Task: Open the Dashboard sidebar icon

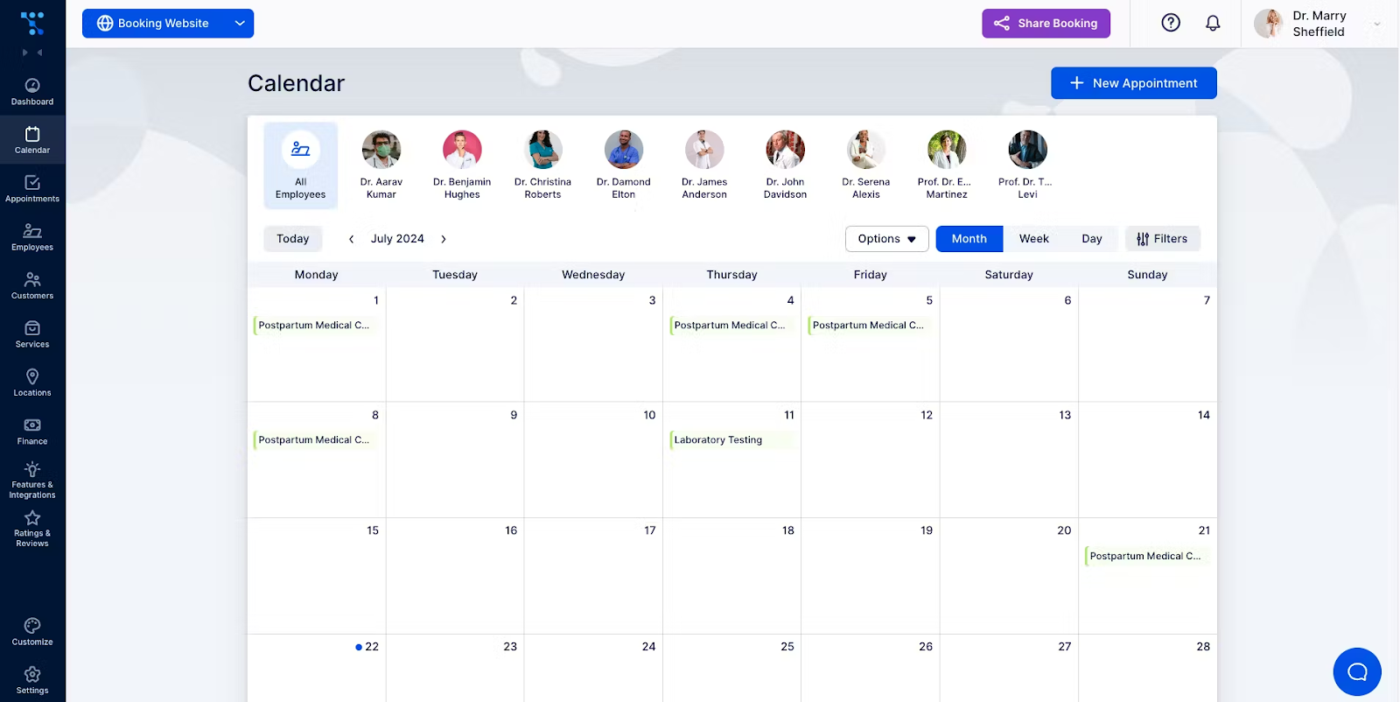Action: coord(32,86)
